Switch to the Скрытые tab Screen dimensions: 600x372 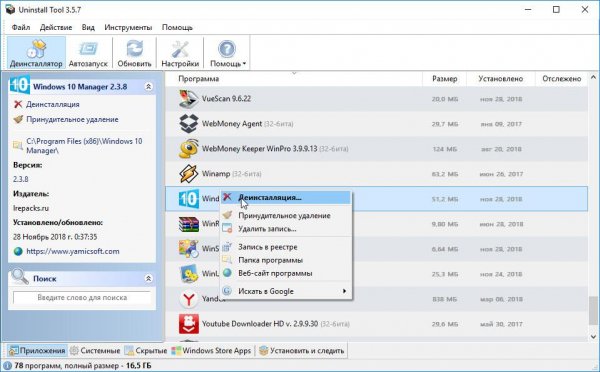tap(146, 351)
